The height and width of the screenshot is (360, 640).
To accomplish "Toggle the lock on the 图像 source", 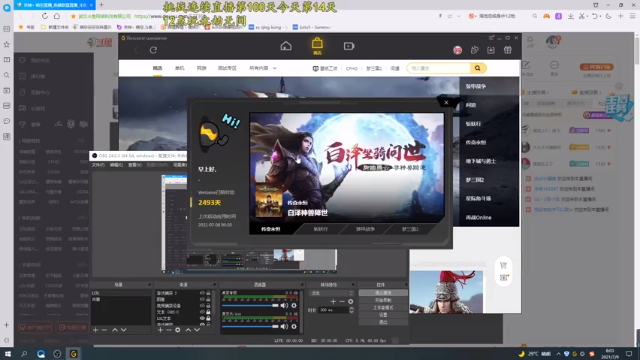I will (x=208, y=299).
